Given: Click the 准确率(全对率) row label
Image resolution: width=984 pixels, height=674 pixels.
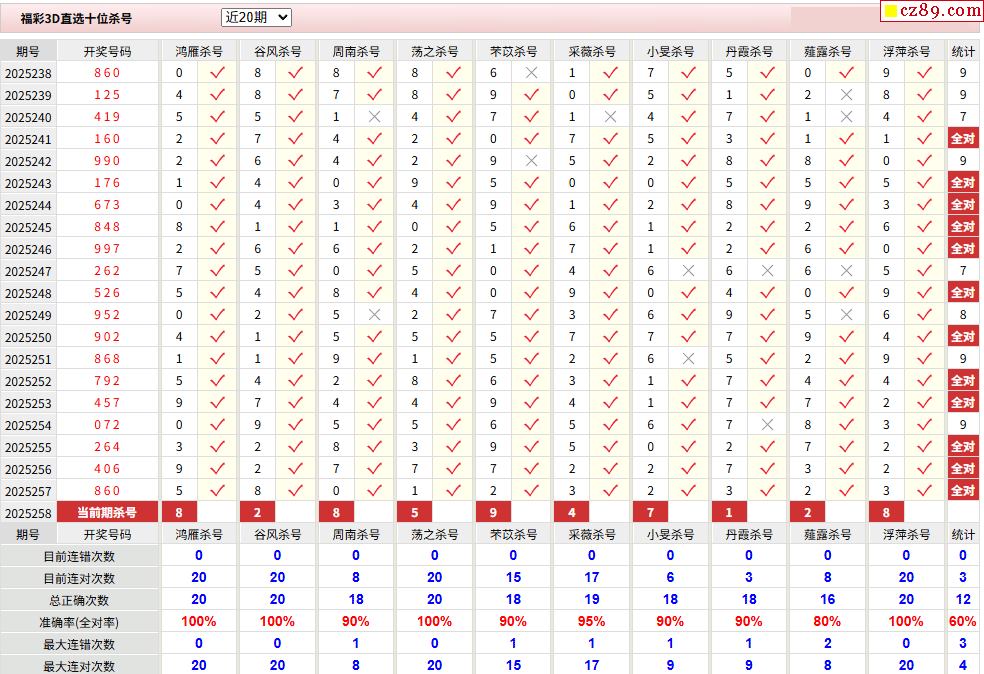Looking at the screenshot, I should [x=79, y=622].
